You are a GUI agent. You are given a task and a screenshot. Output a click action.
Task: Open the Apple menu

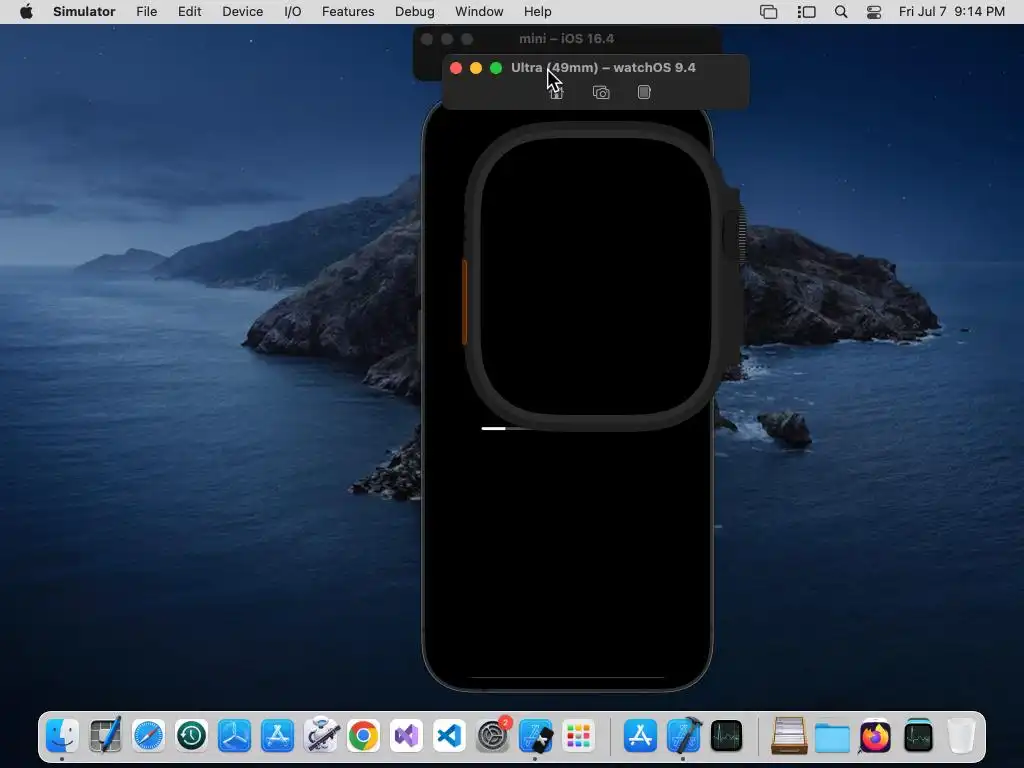tap(26, 12)
